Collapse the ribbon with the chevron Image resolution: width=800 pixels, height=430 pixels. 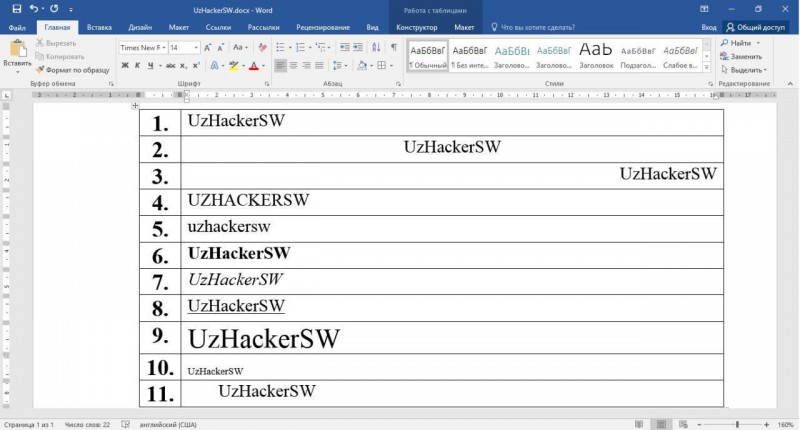(790, 83)
